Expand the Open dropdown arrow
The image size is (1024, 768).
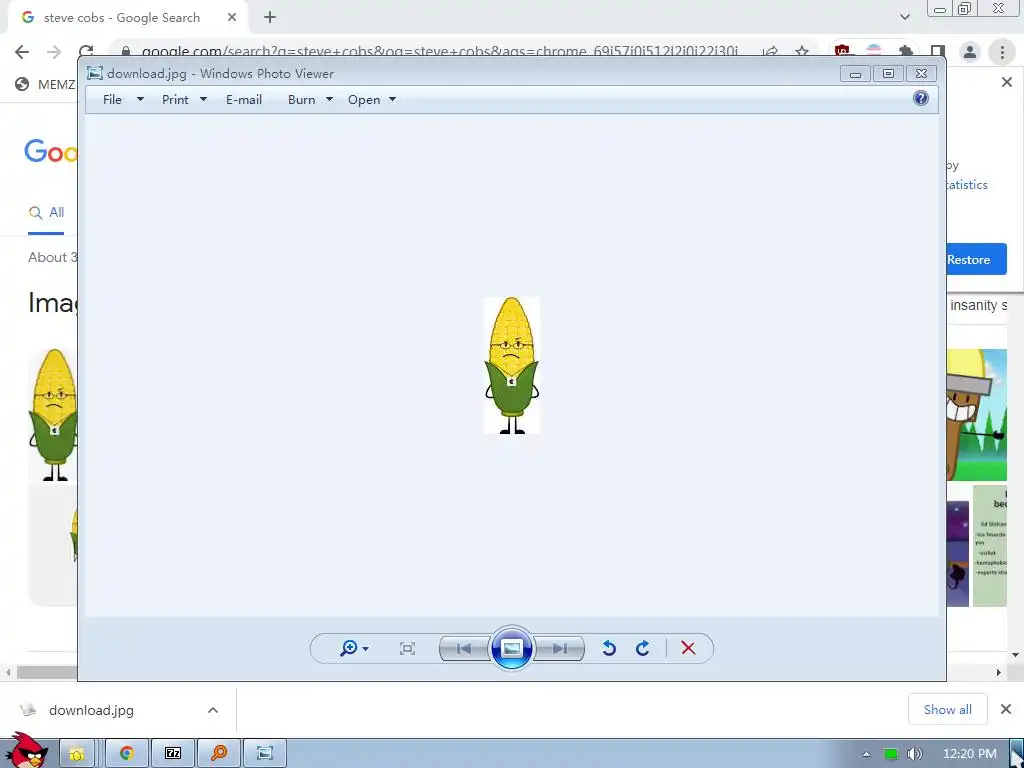point(392,99)
